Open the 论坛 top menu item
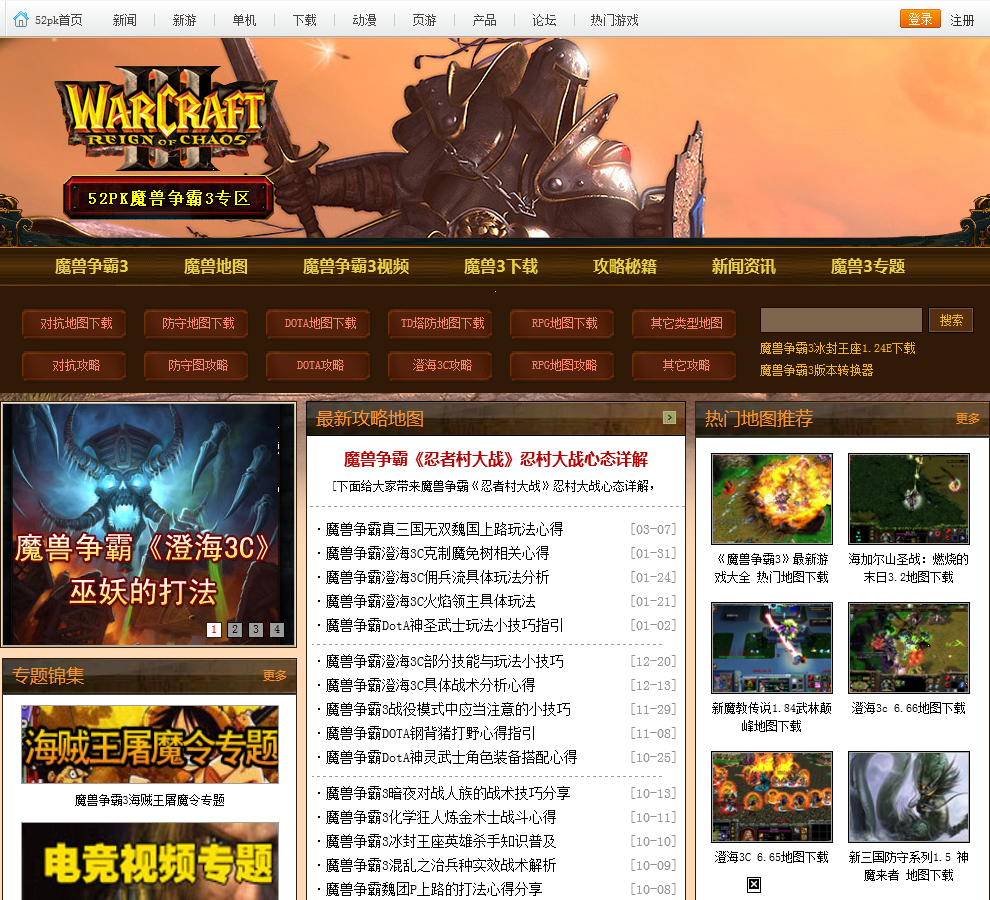 point(544,20)
